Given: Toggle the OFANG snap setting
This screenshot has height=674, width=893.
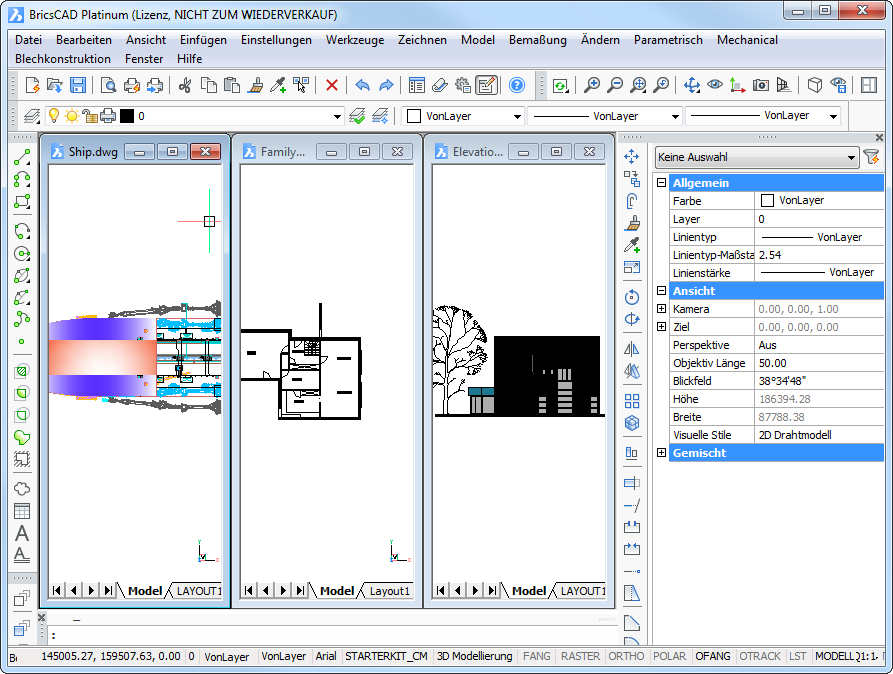Looking at the screenshot, I should tap(713, 657).
